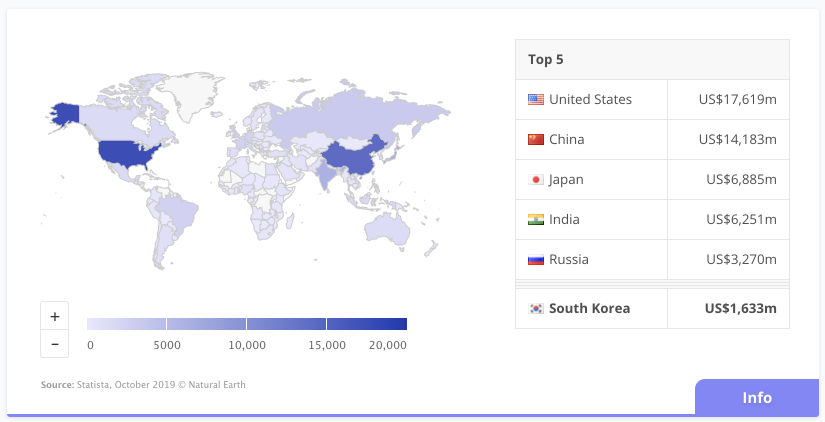825x422 pixels.
Task: Click the Japan flag icon
Action: point(536,179)
